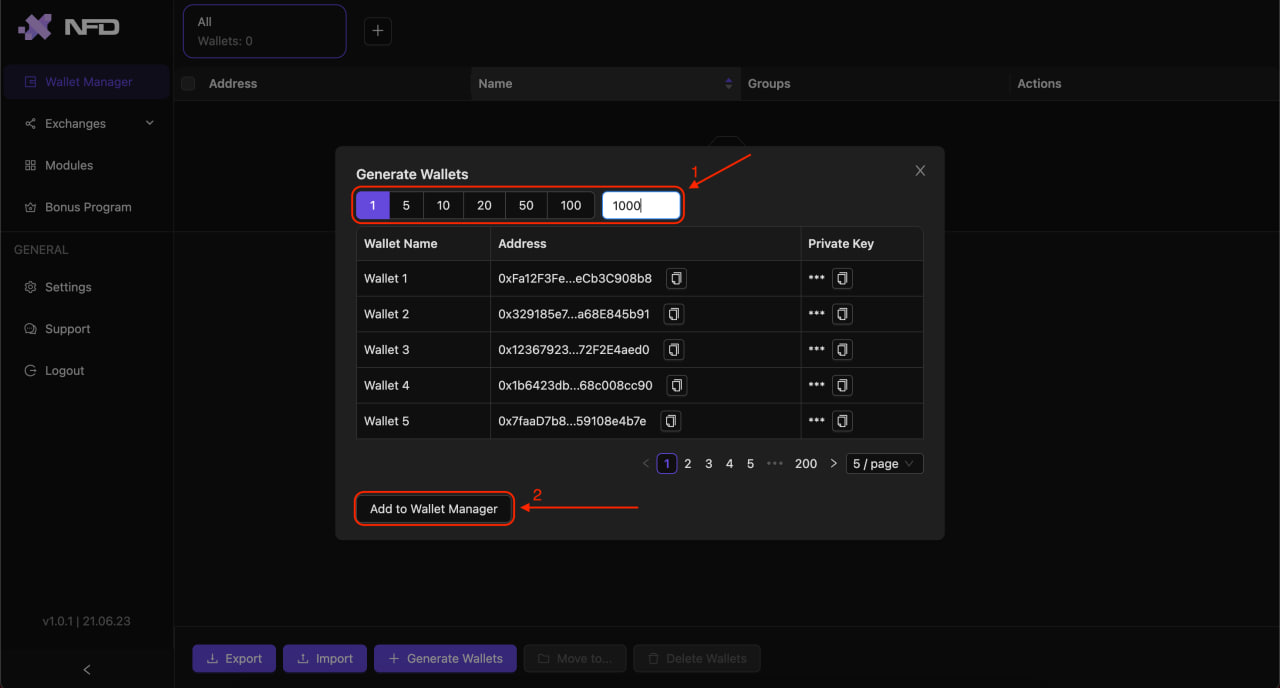Click the NFD logo
This screenshot has width=1280, height=688.
68,27
